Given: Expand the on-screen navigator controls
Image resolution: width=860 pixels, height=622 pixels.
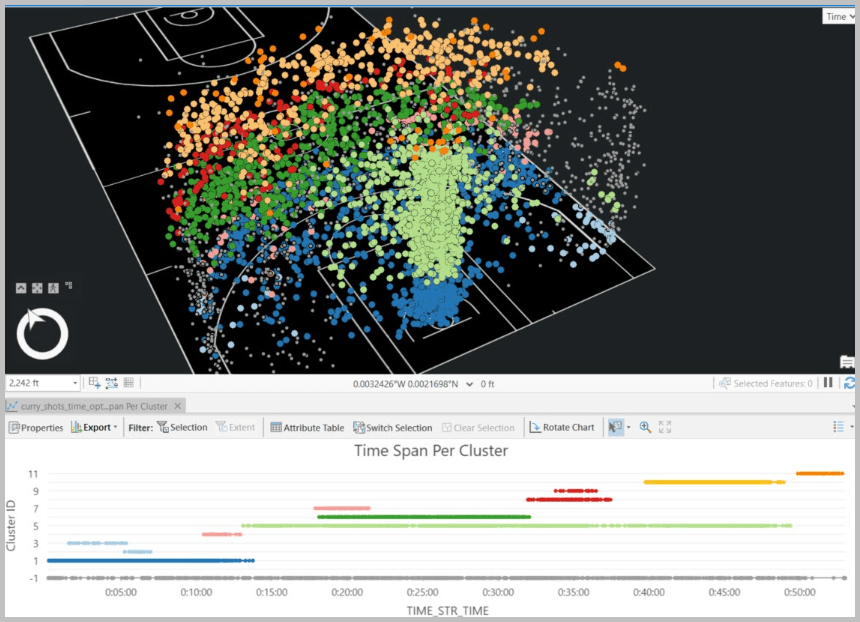Looking at the screenshot, I should point(21,287).
